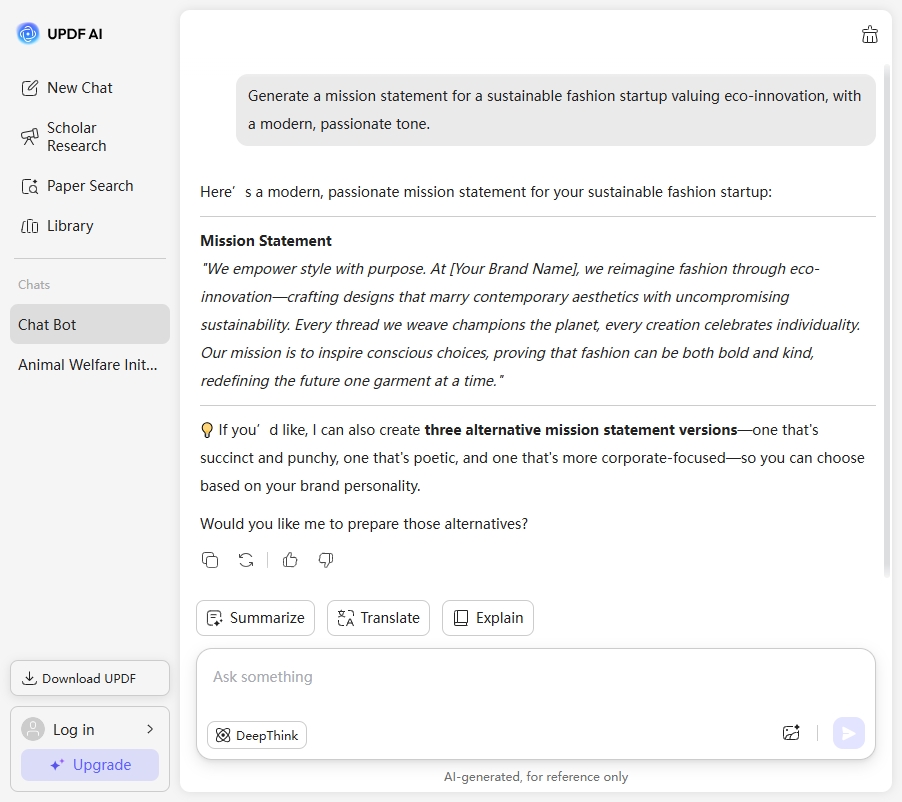Screen dimensions: 902x802
Task: Click the Summarize button
Action: coord(255,618)
